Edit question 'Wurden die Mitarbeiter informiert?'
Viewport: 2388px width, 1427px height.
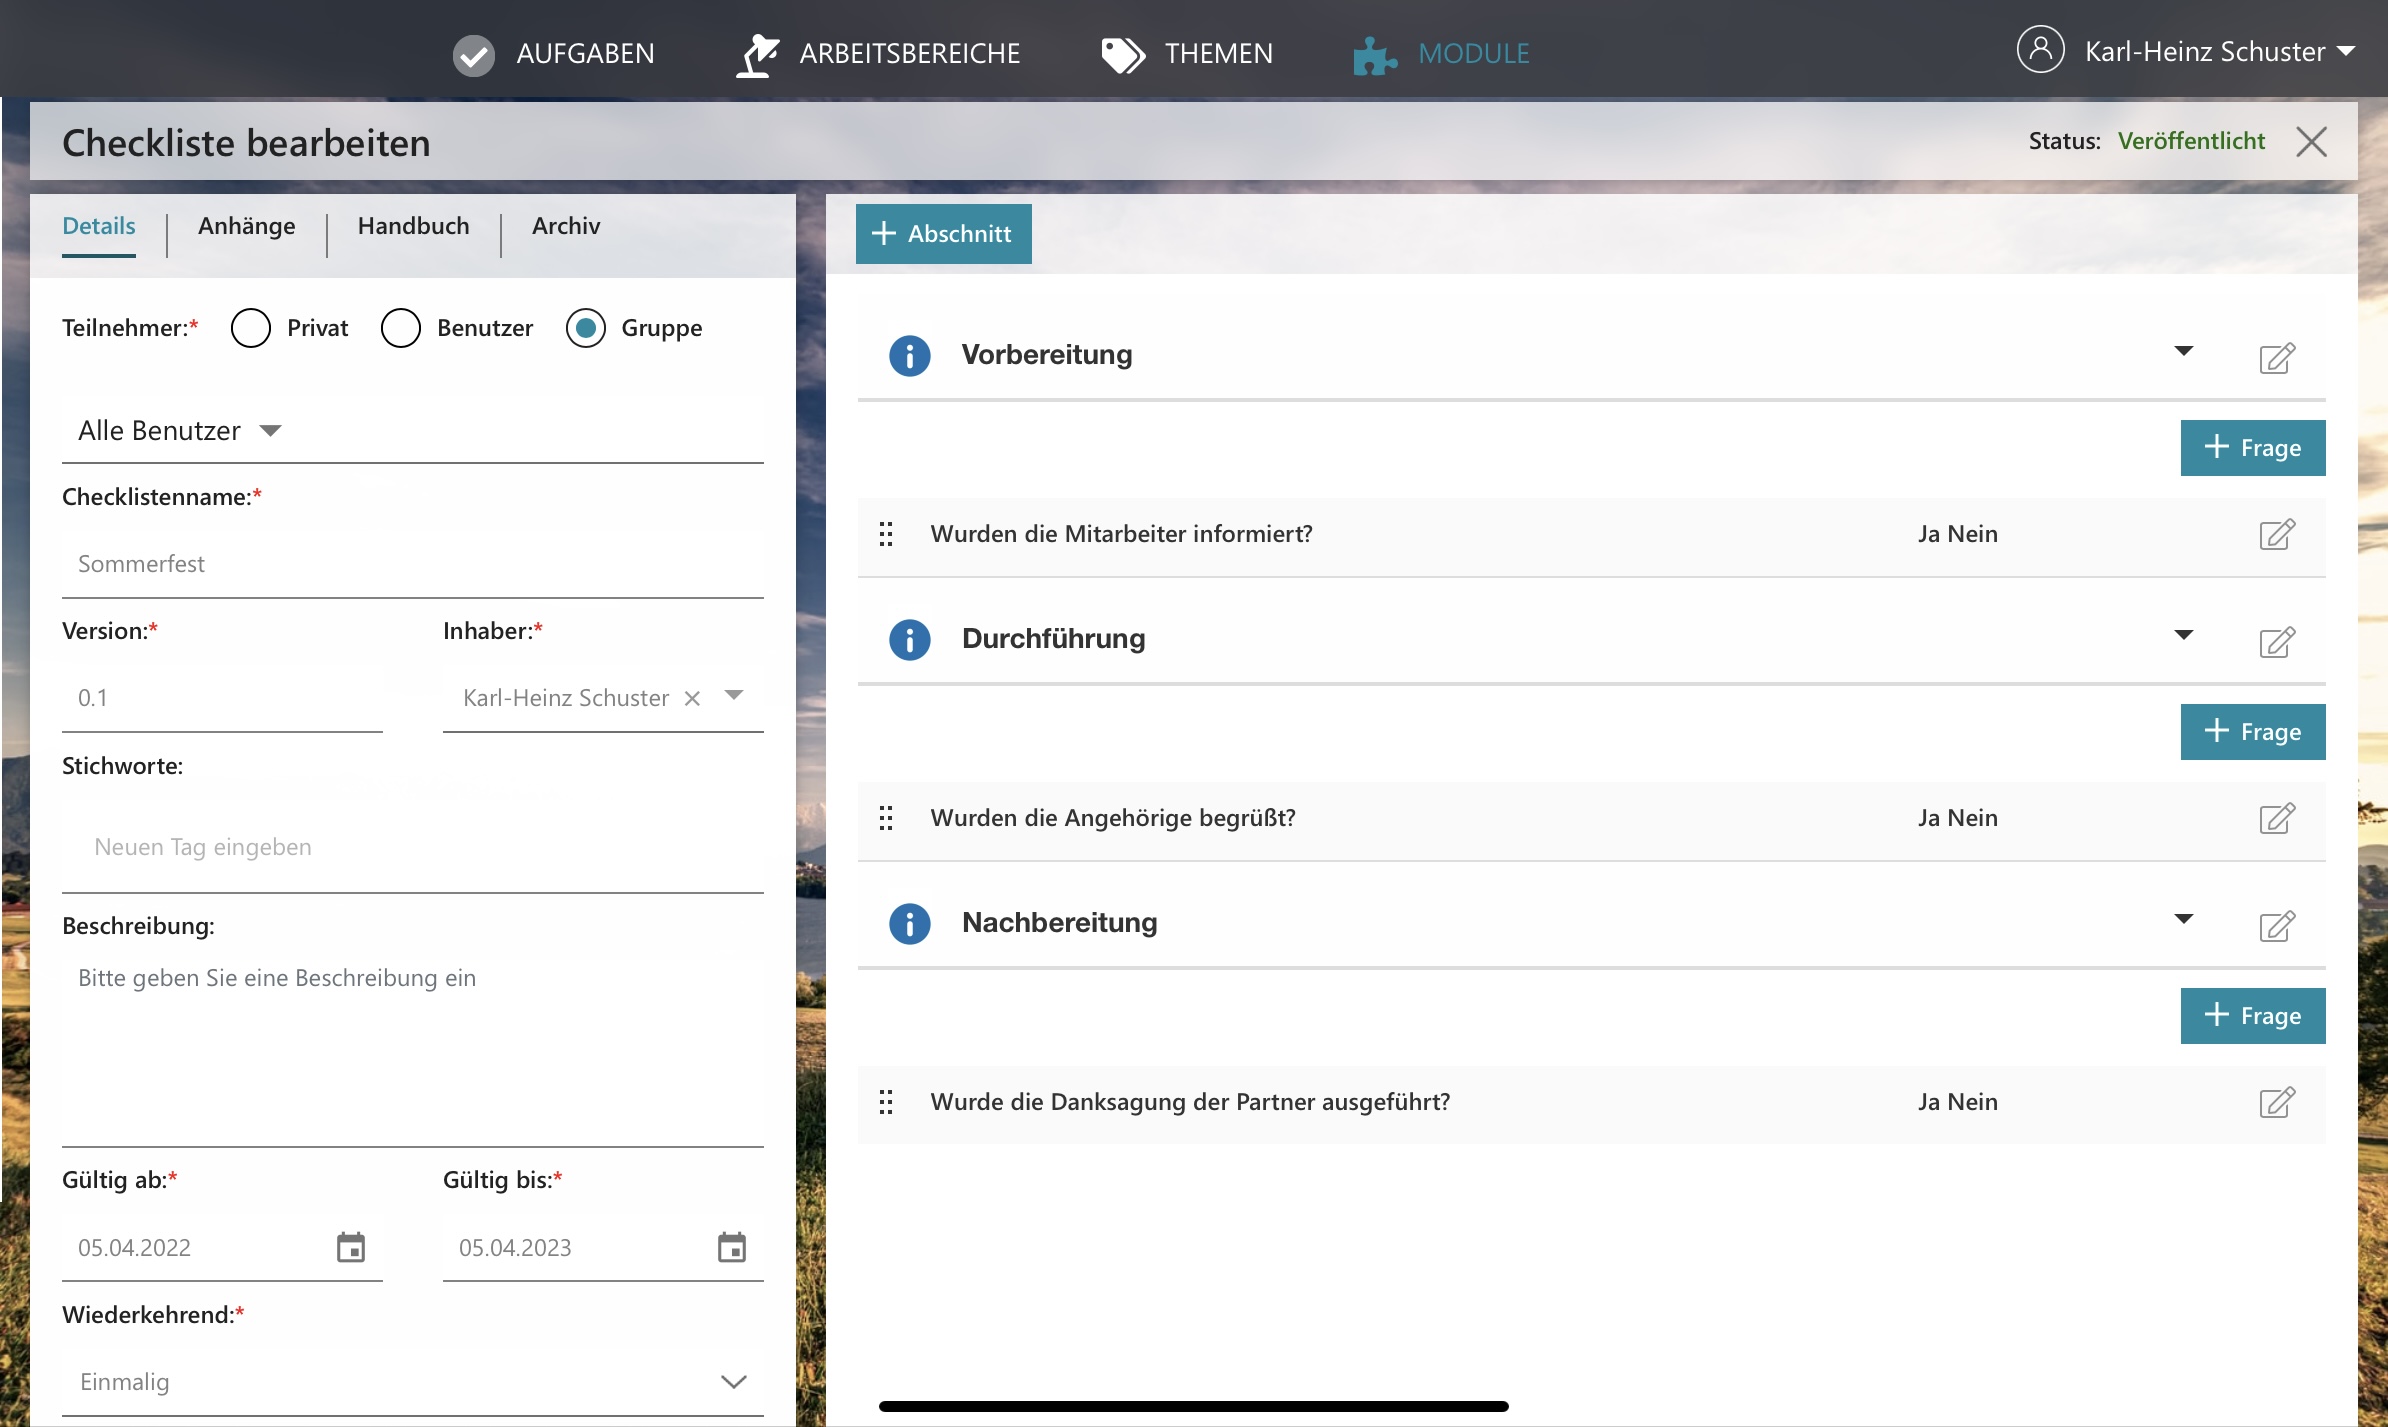click(2276, 534)
